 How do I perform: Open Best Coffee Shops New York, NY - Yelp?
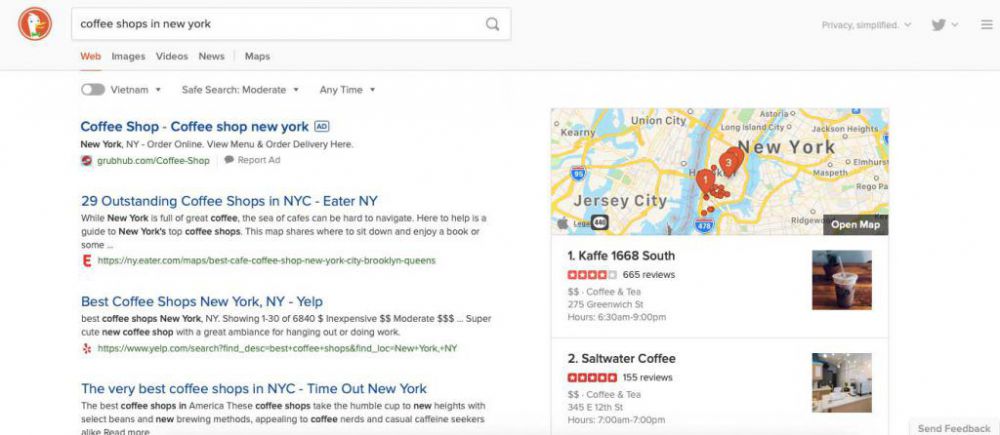click(202, 301)
